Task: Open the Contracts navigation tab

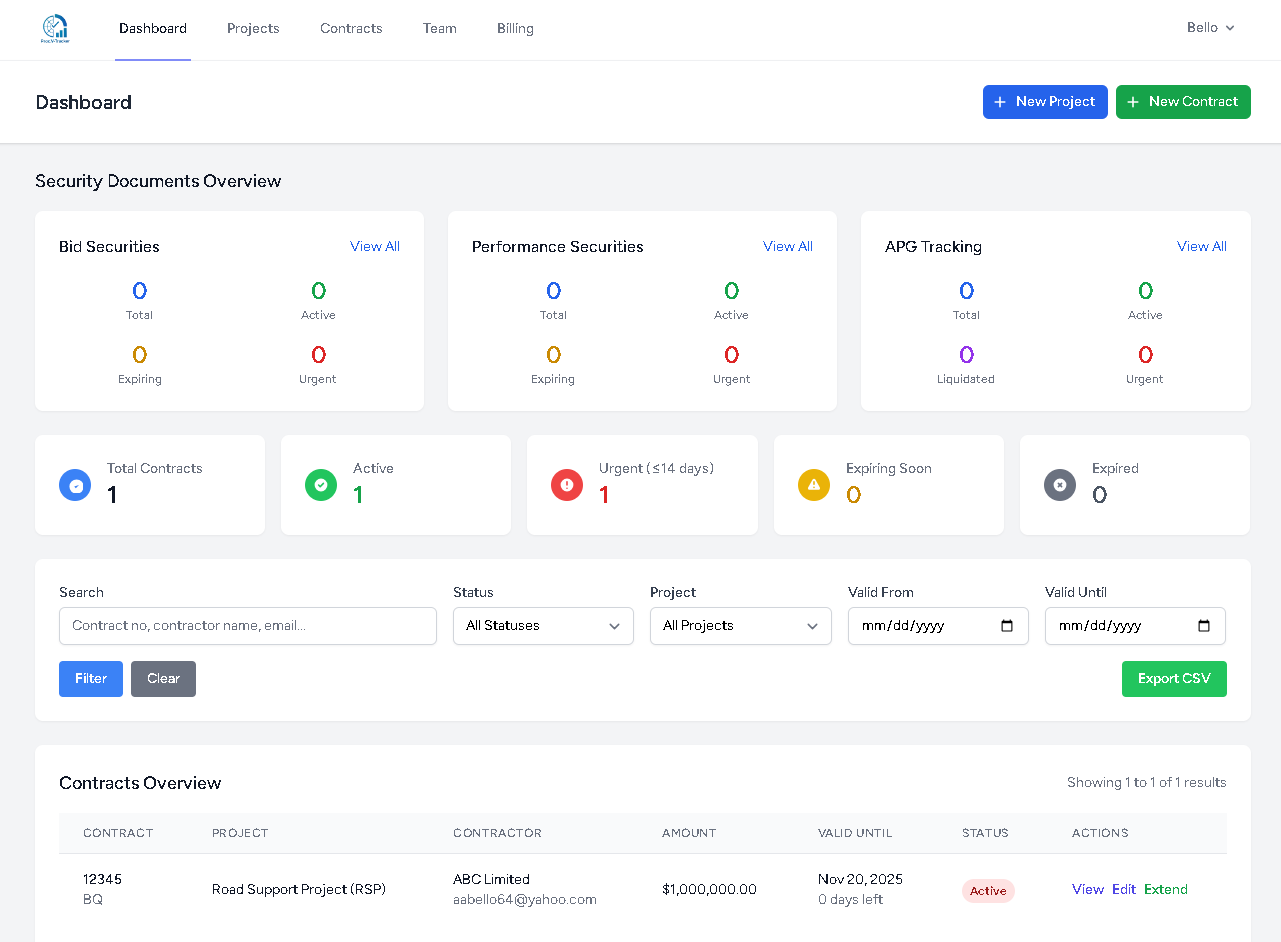Action: pyautogui.click(x=351, y=29)
